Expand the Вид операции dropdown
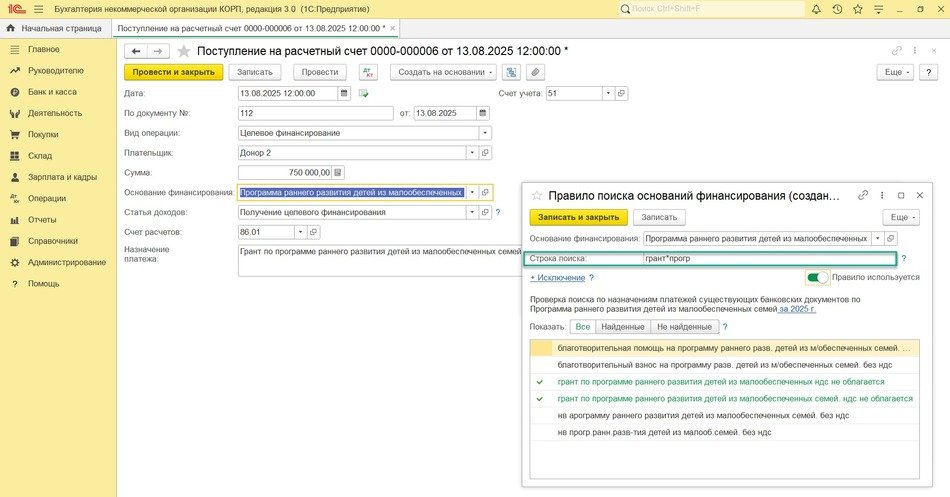 point(486,133)
